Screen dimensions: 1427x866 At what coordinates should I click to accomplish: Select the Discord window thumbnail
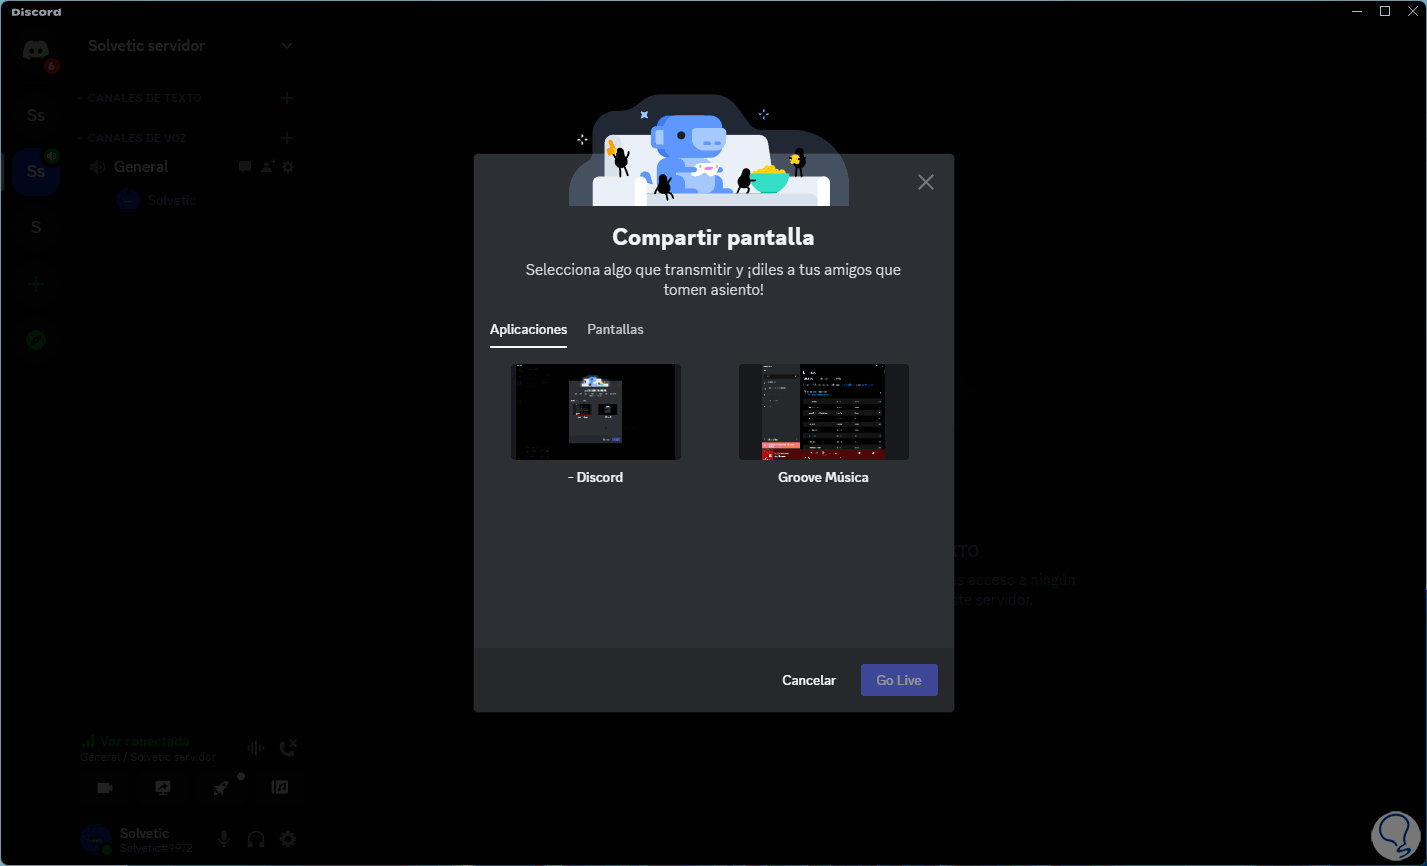coord(596,412)
